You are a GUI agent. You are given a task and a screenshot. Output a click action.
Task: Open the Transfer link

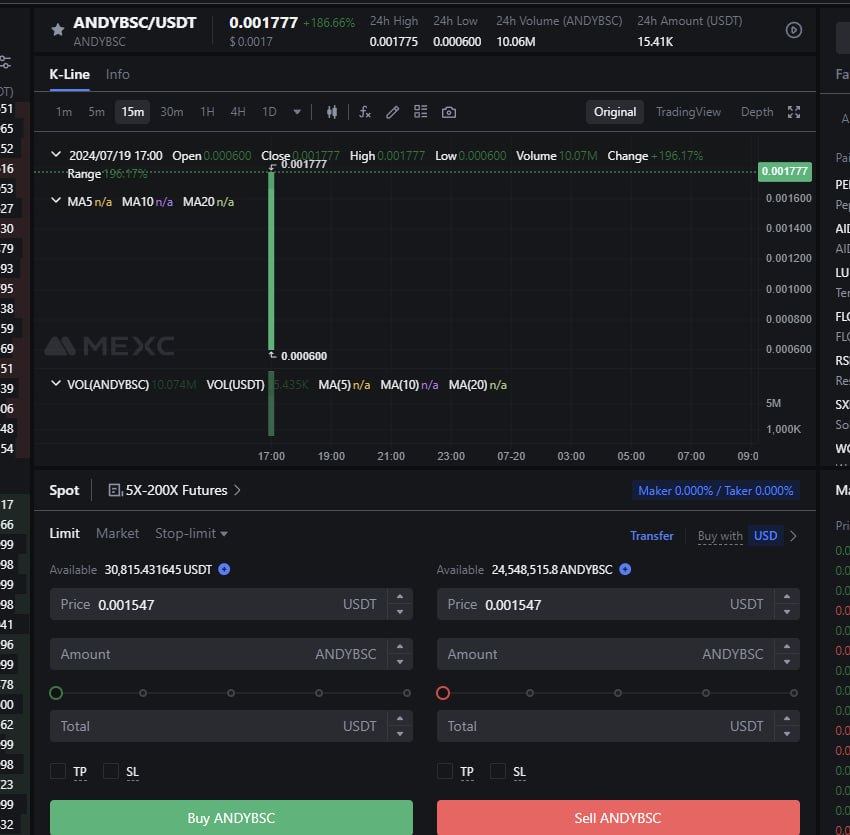click(x=652, y=536)
